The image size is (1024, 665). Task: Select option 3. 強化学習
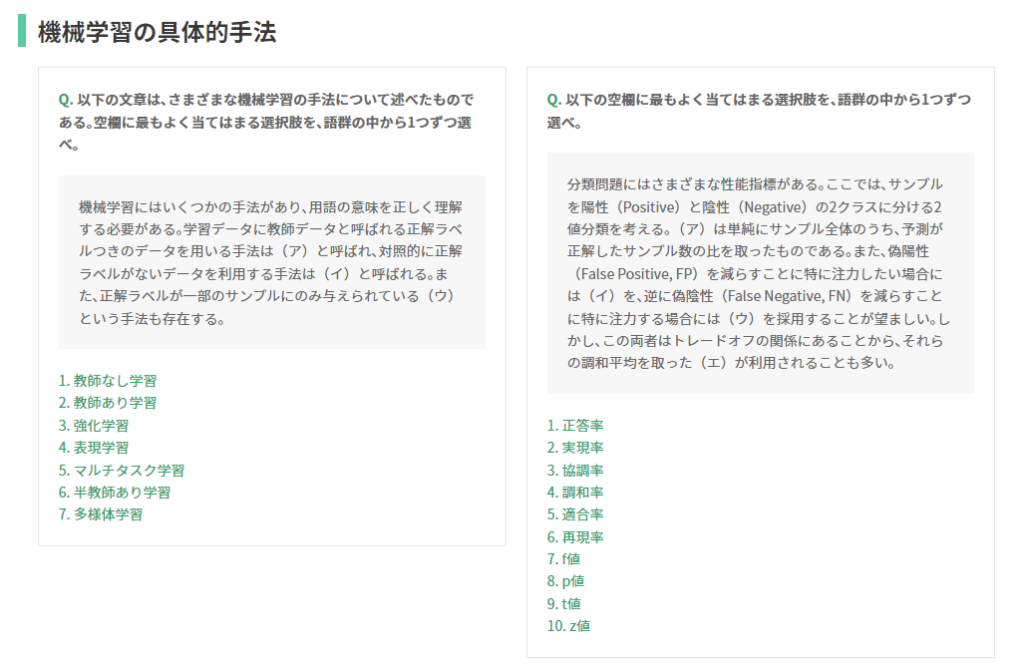click(93, 425)
